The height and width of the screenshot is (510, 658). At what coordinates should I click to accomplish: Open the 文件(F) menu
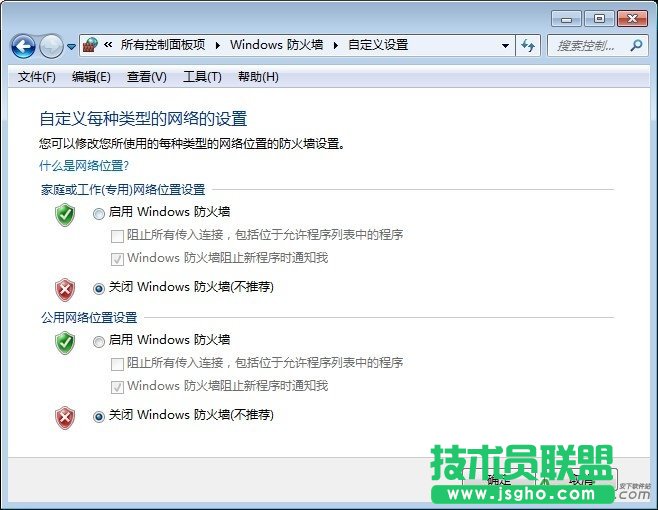[37, 77]
